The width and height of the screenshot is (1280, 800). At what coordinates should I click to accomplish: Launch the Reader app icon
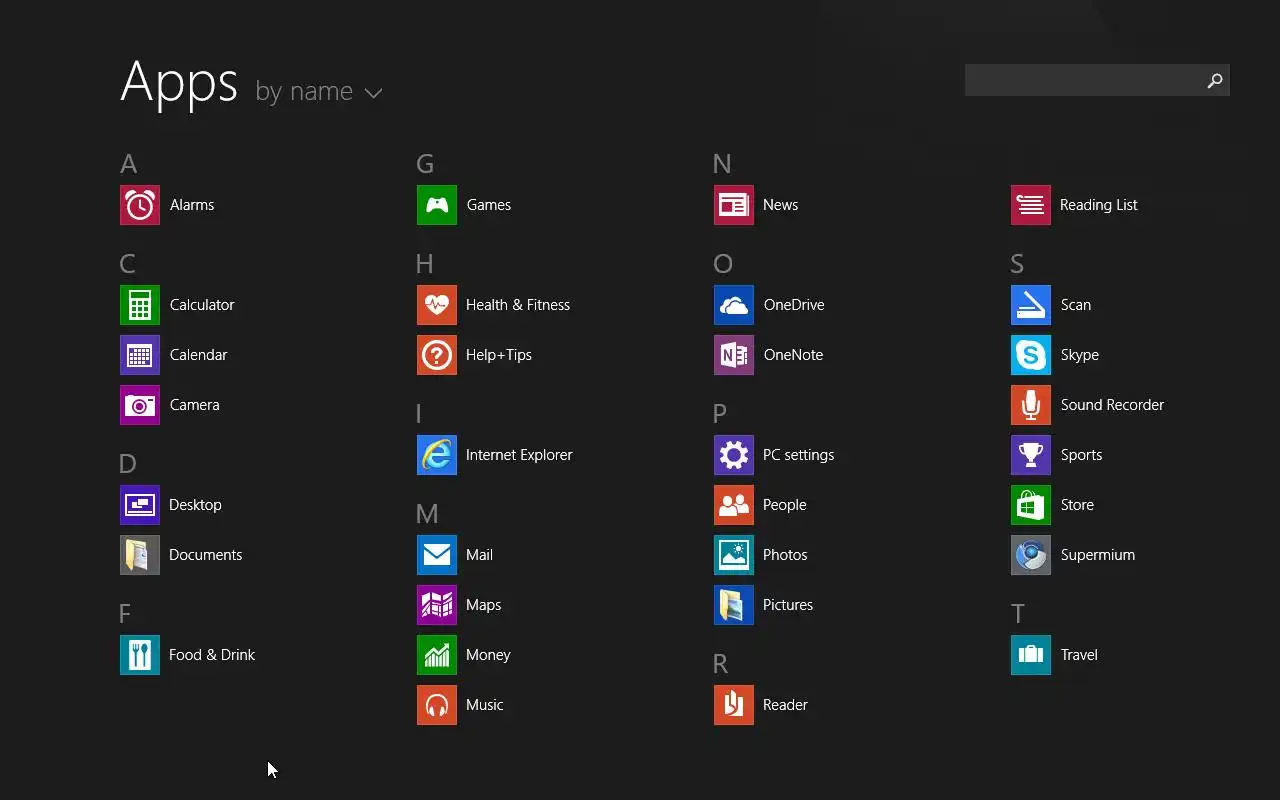(734, 705)
